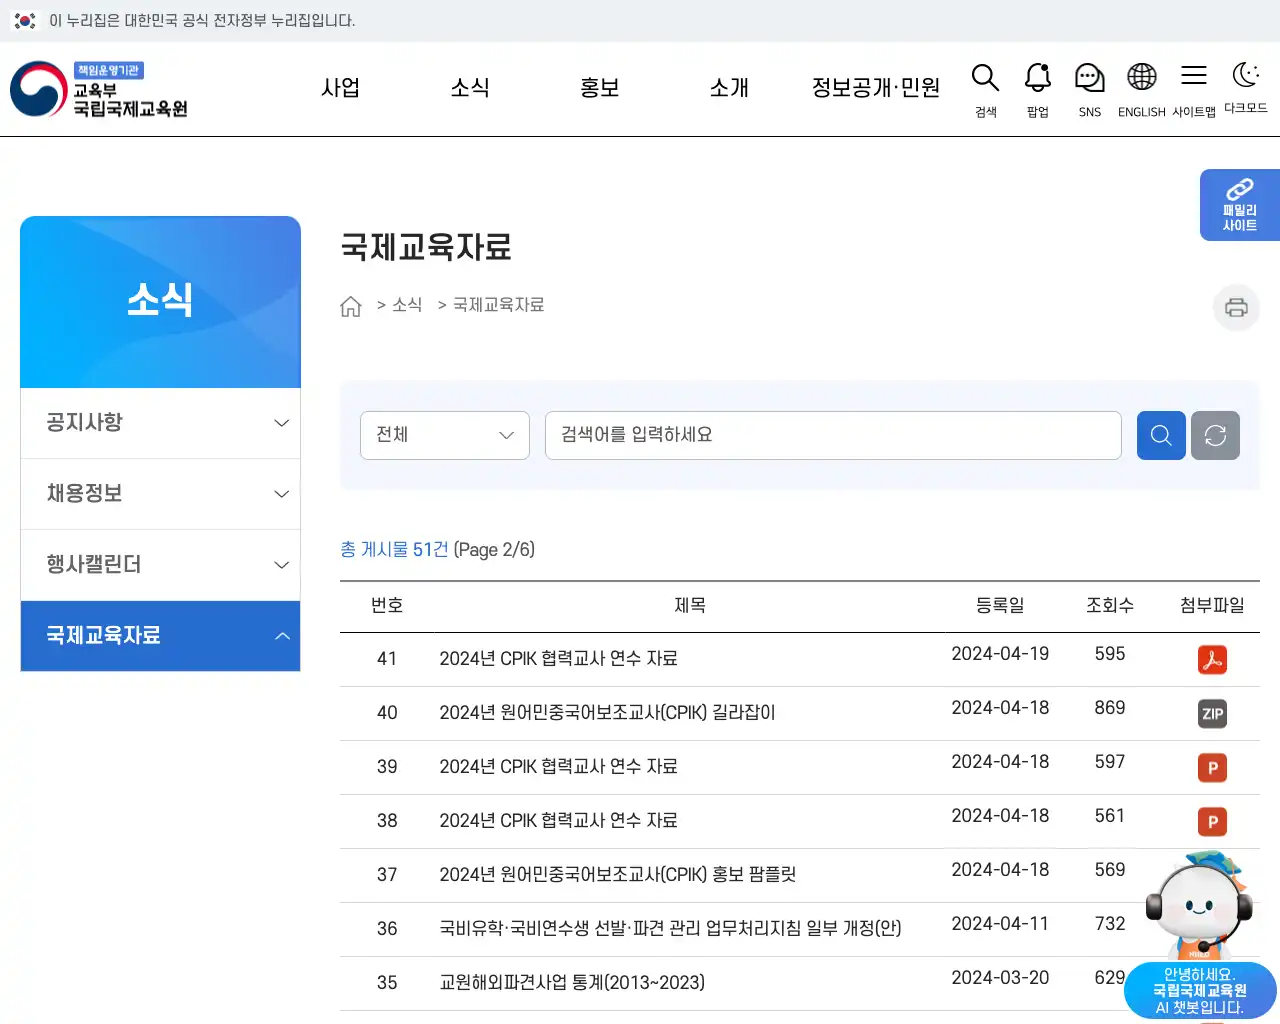The width and height of the screenshot is (1280, 1024).
Task: Click the blue search submit button
Action: (1161, 435)
